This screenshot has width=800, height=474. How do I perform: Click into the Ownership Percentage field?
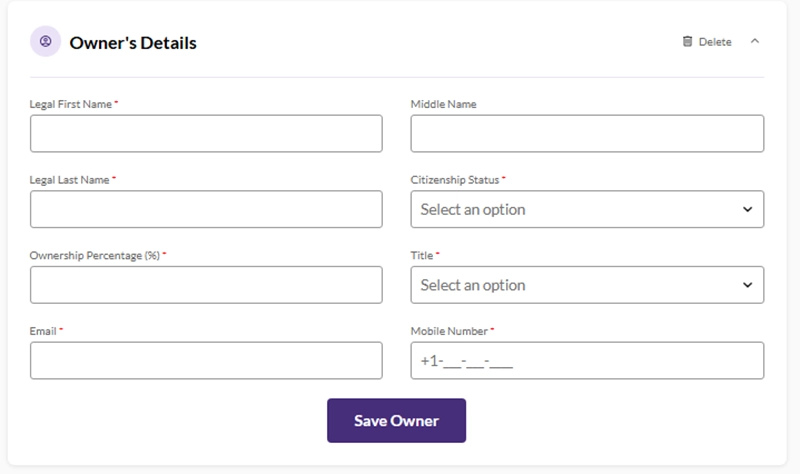point(206,285)
